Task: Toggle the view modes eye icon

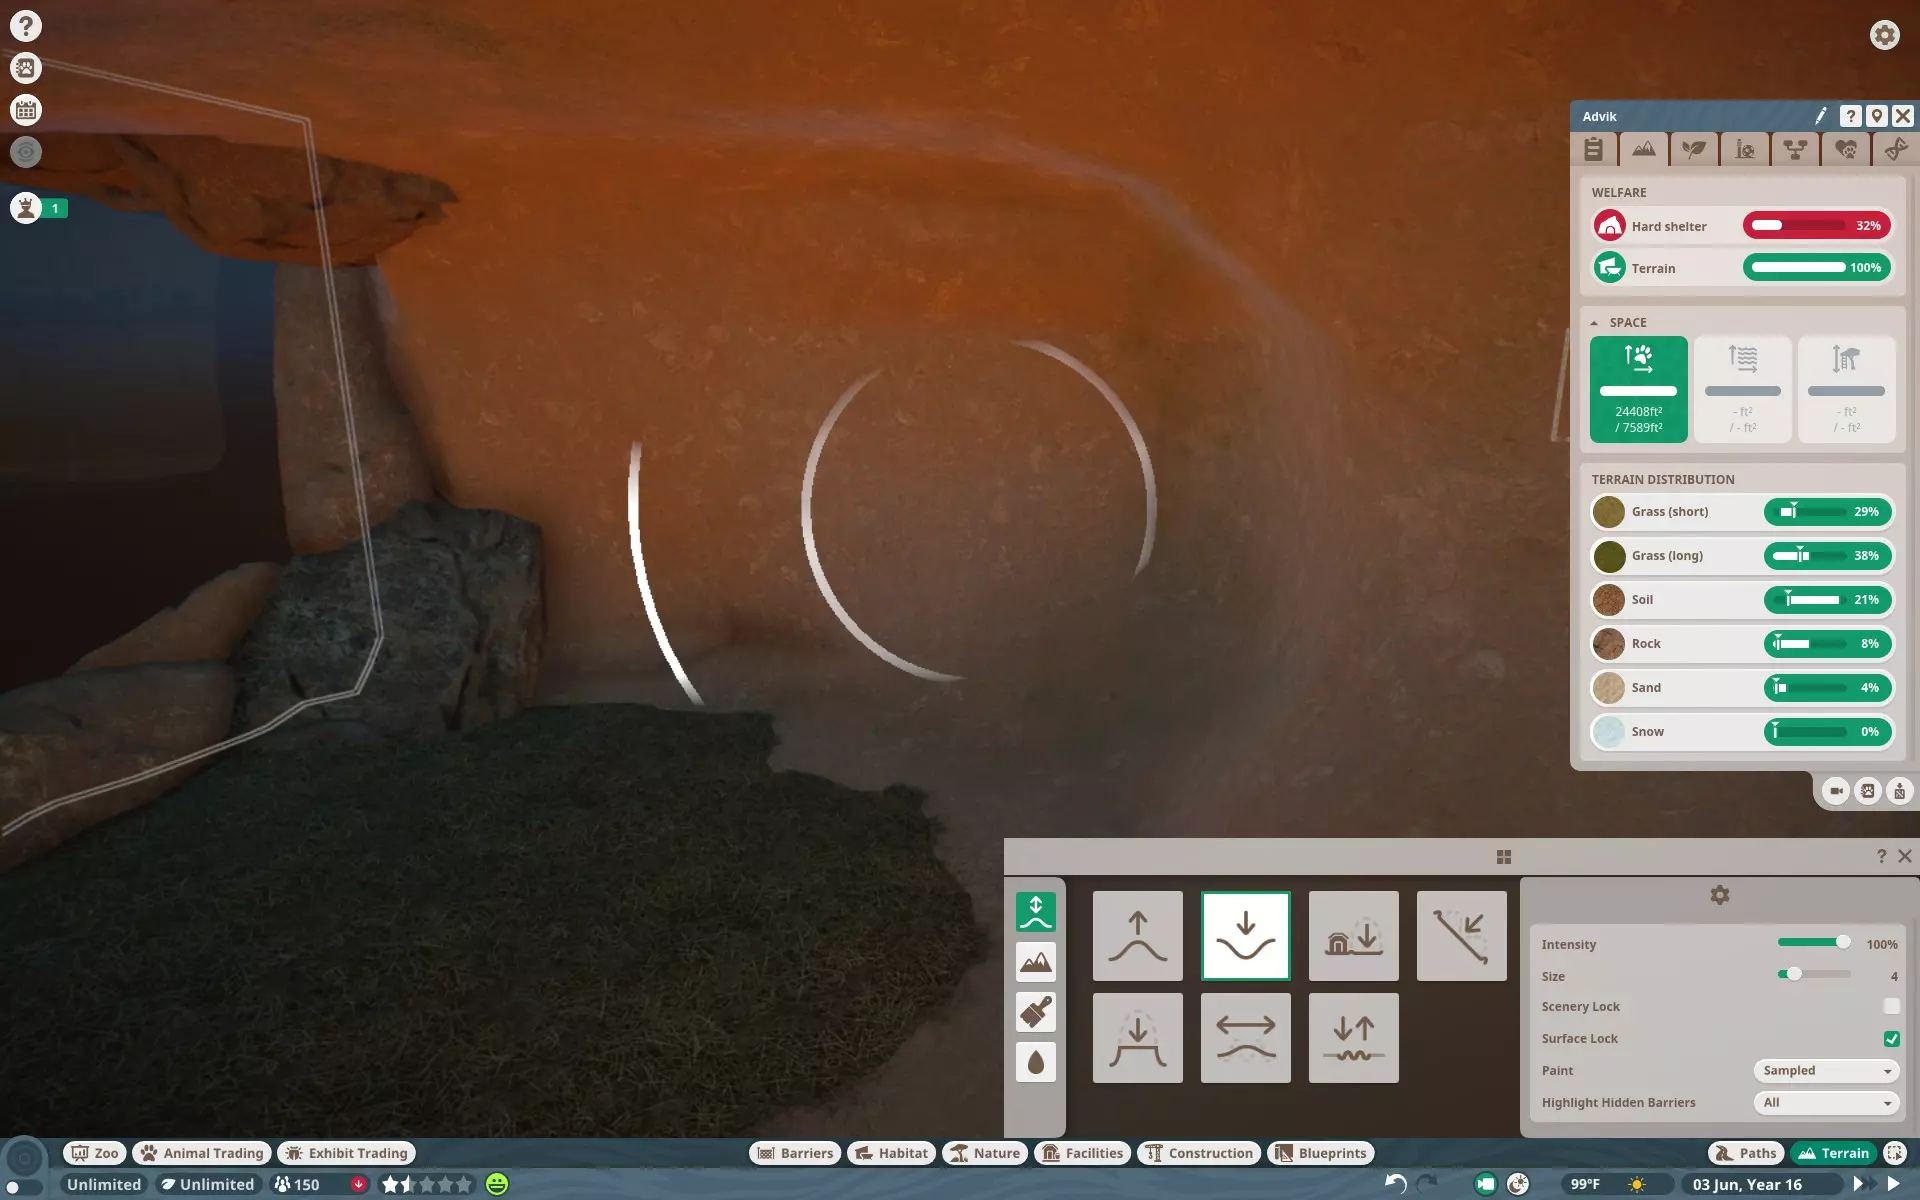Action: pos(26,152)
